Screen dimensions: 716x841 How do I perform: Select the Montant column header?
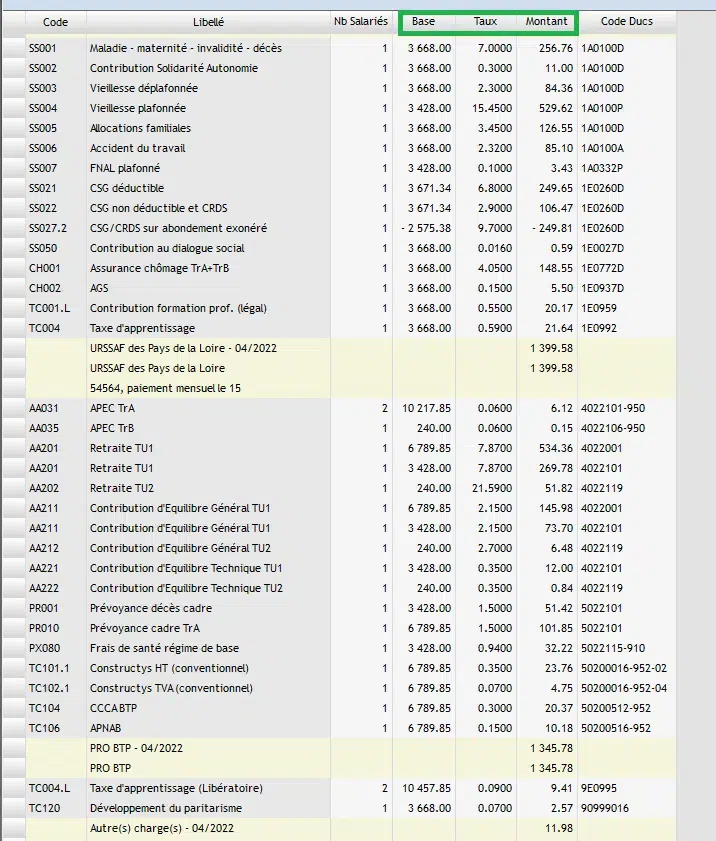(546, 21)
